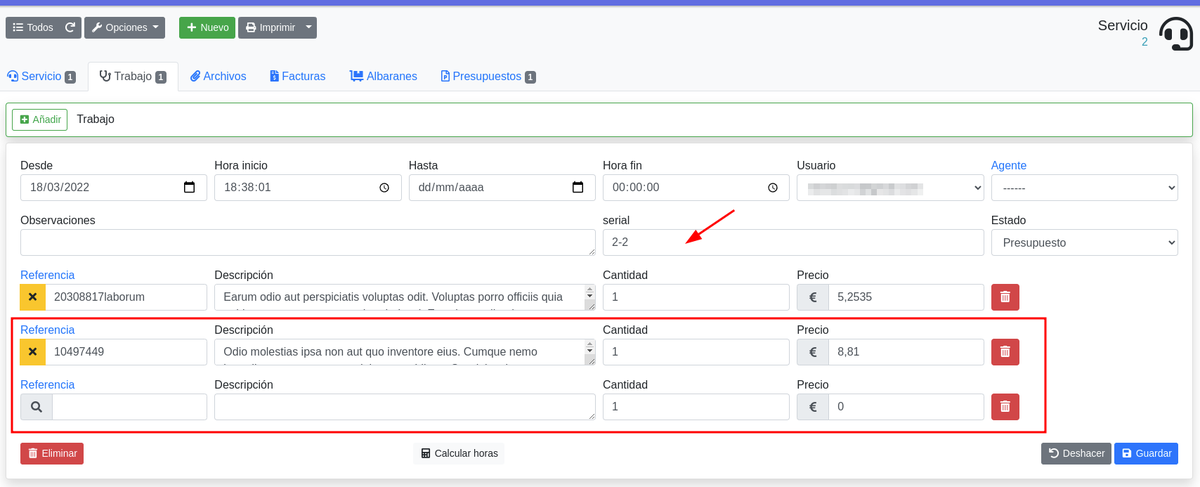Delete the 10497449 line with its trash icon
Image resolution: width=1200 pixels, height=487 pixels.
(1005, 352)
